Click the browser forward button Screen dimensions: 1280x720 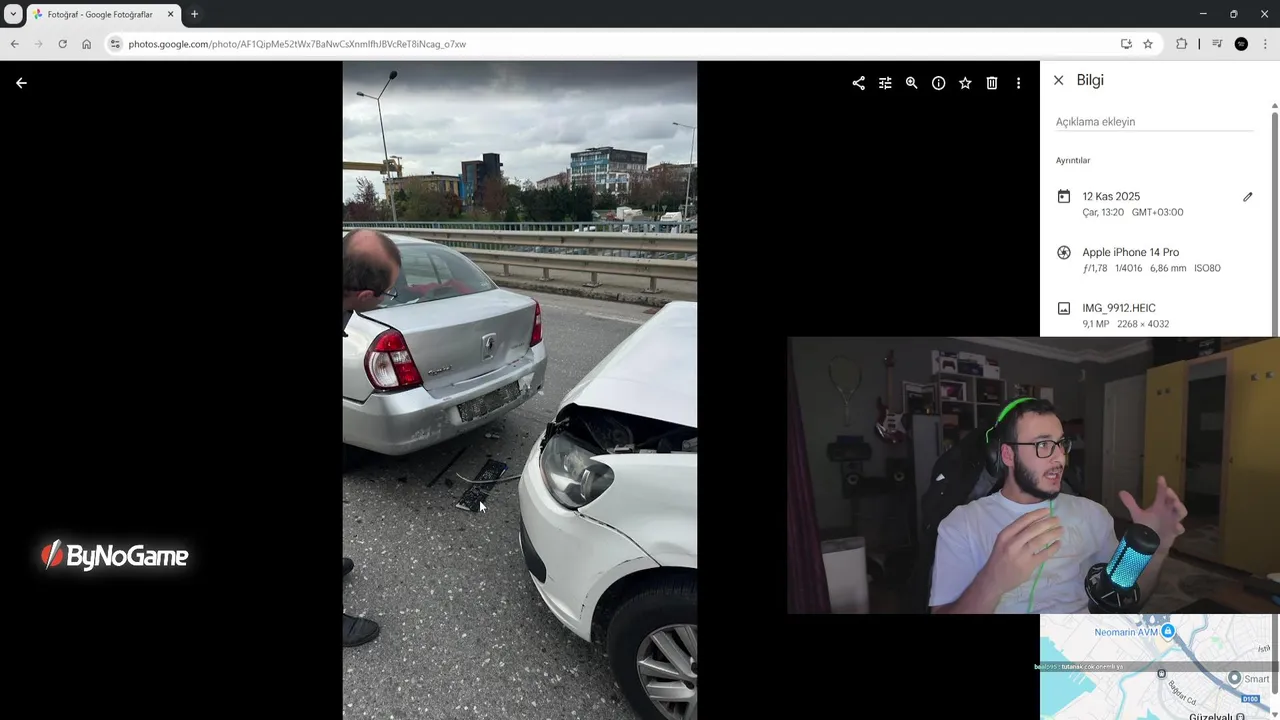tap(39, 44)
